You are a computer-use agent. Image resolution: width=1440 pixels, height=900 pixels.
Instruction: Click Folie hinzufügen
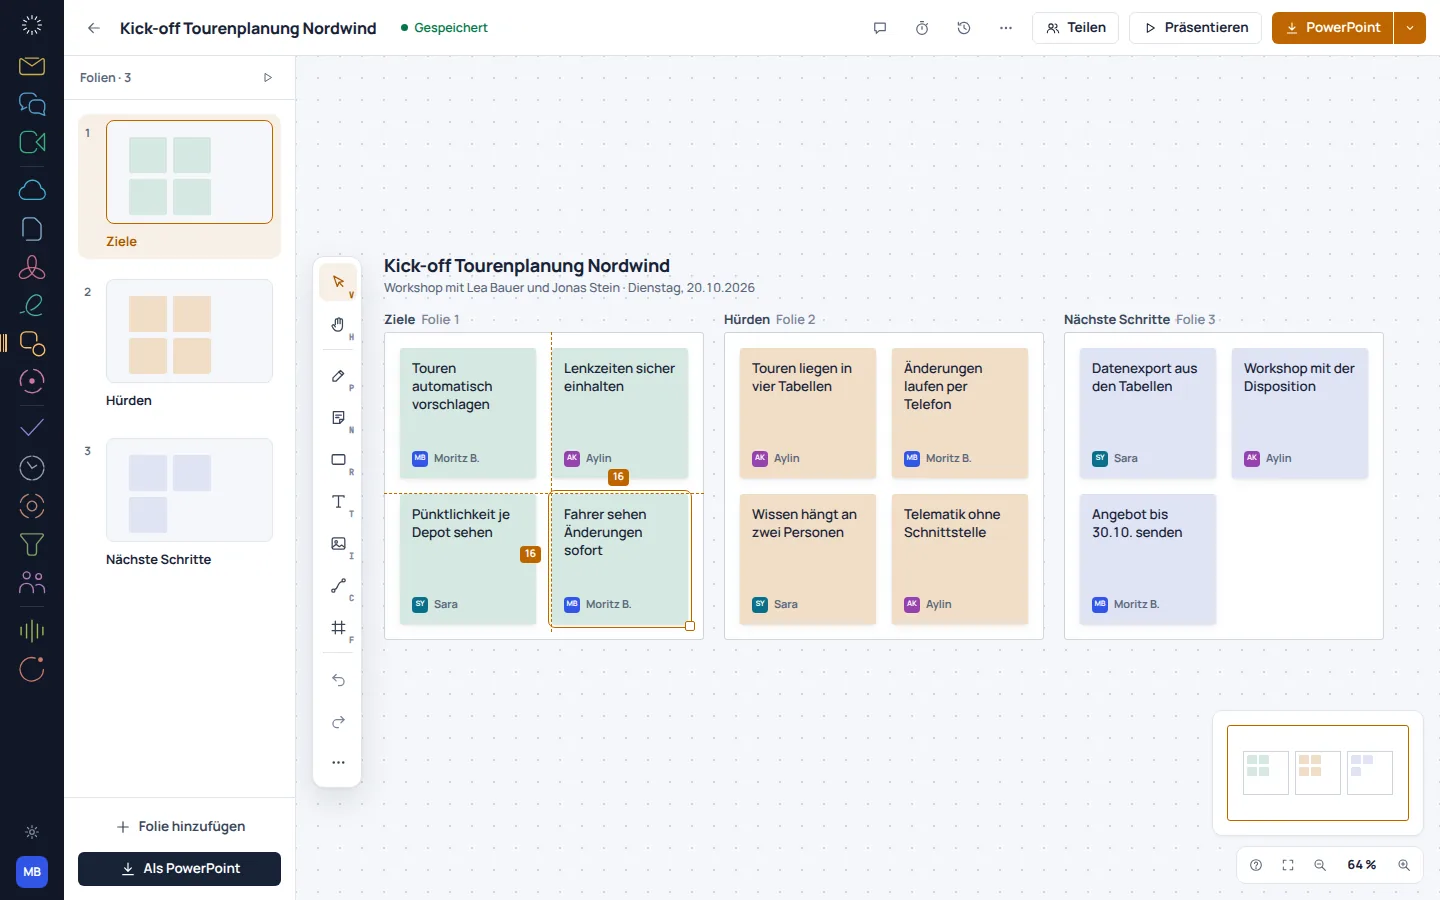coord(180,826)
